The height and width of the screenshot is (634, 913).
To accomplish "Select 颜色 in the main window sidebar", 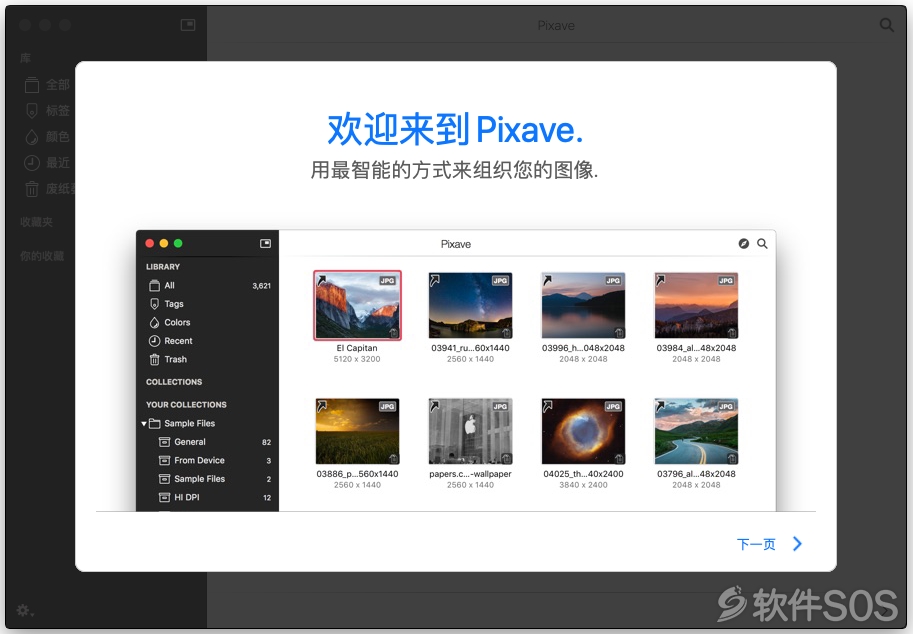I will coord(49,137).
